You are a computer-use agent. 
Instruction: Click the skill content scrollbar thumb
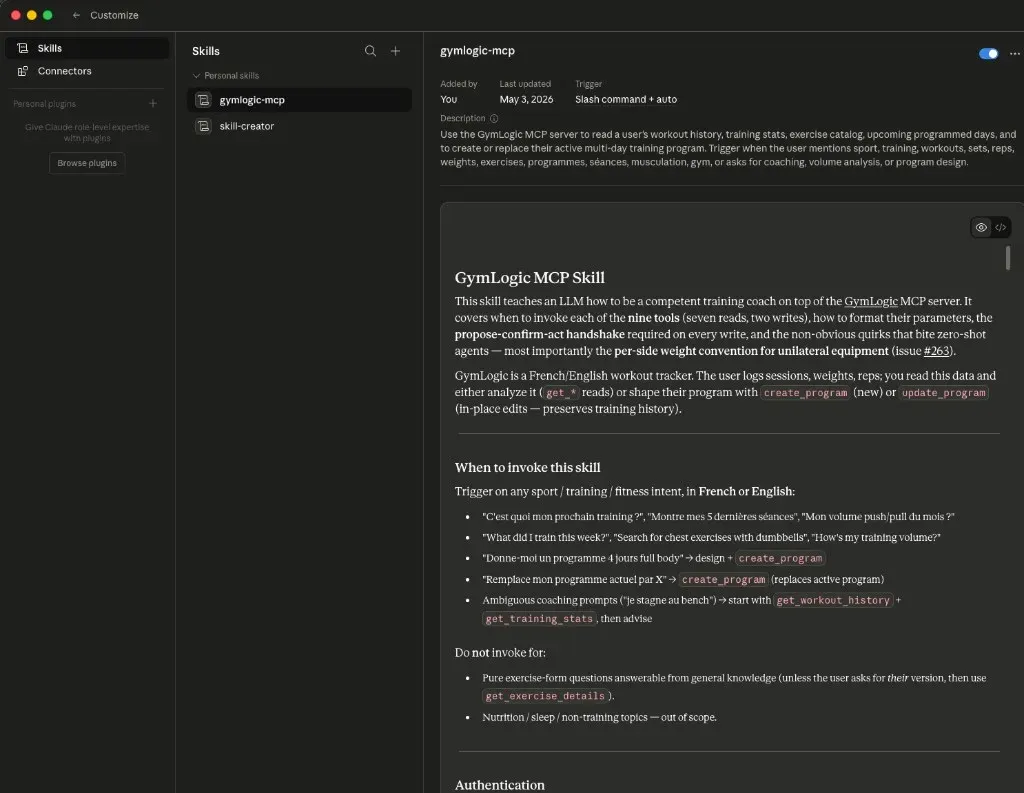click(x=1008, y=257)
